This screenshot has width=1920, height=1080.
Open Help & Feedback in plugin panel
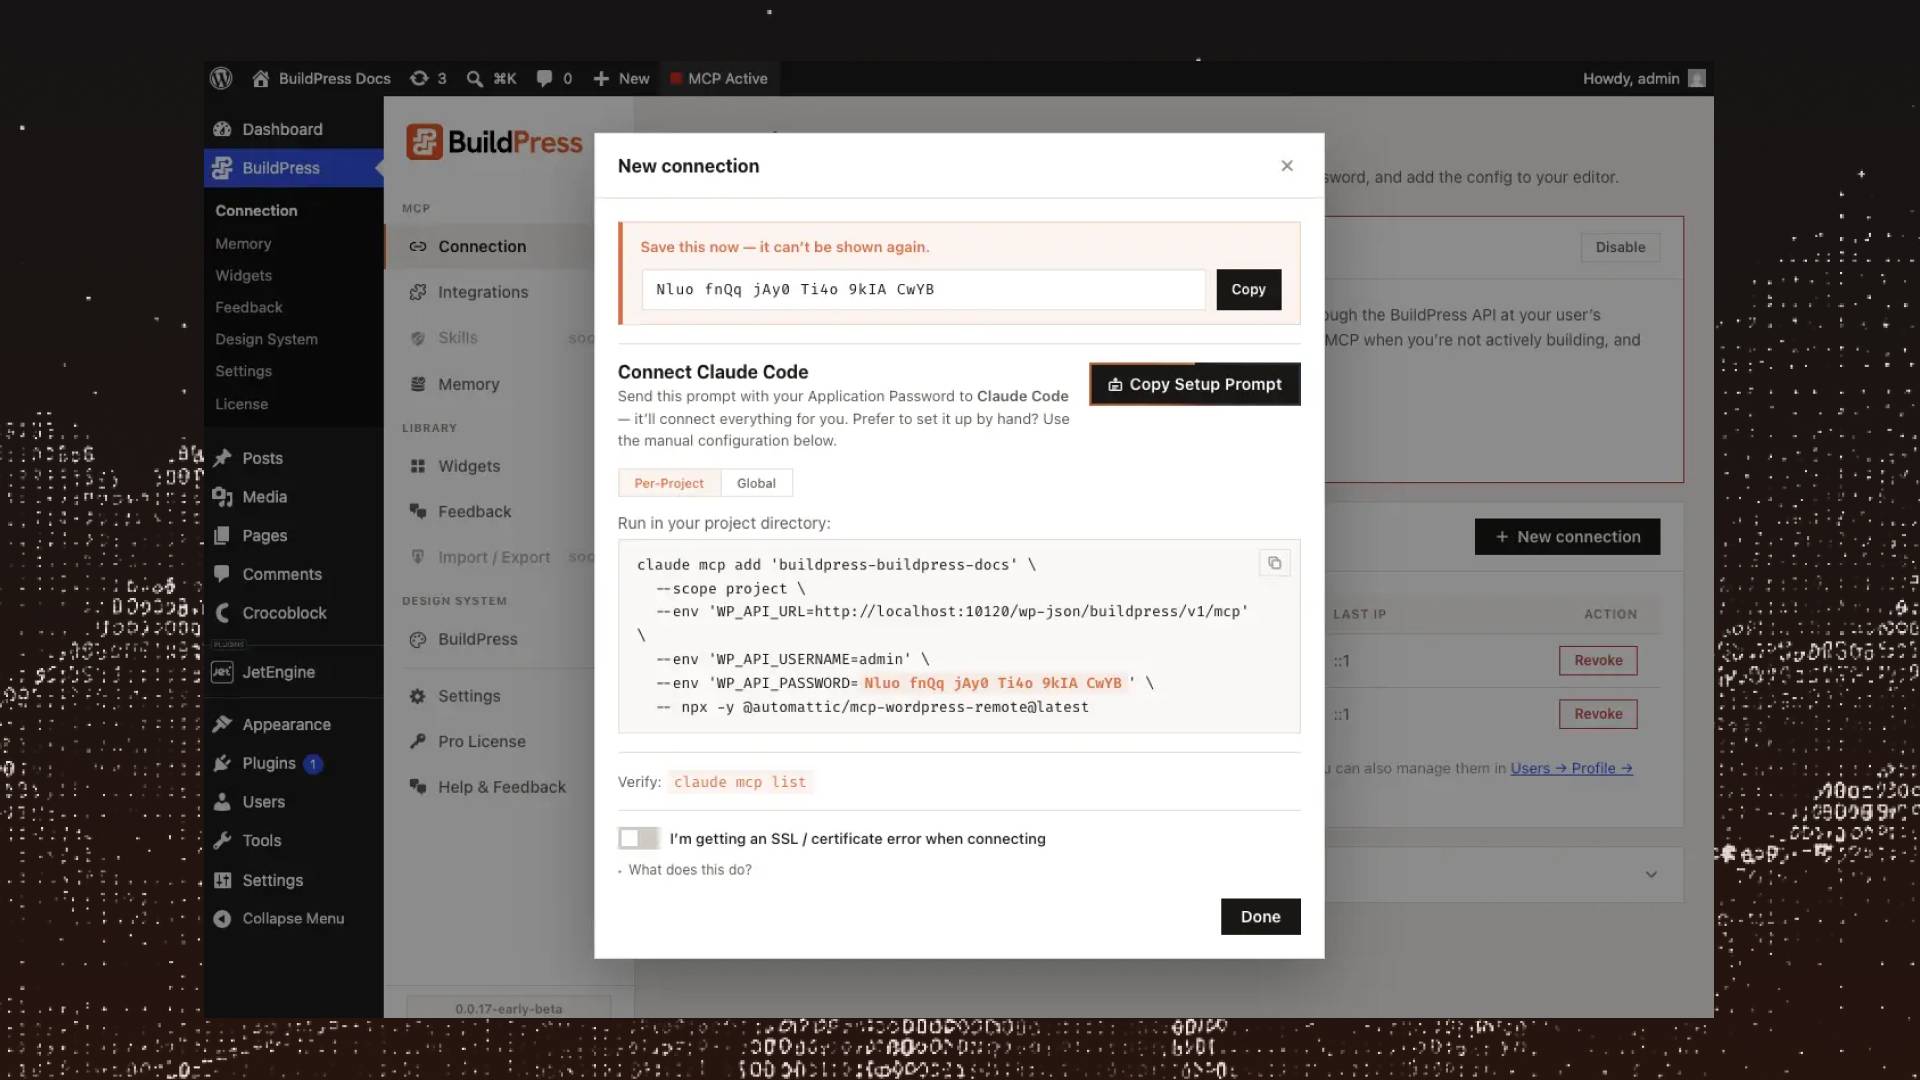coord(502,787)
